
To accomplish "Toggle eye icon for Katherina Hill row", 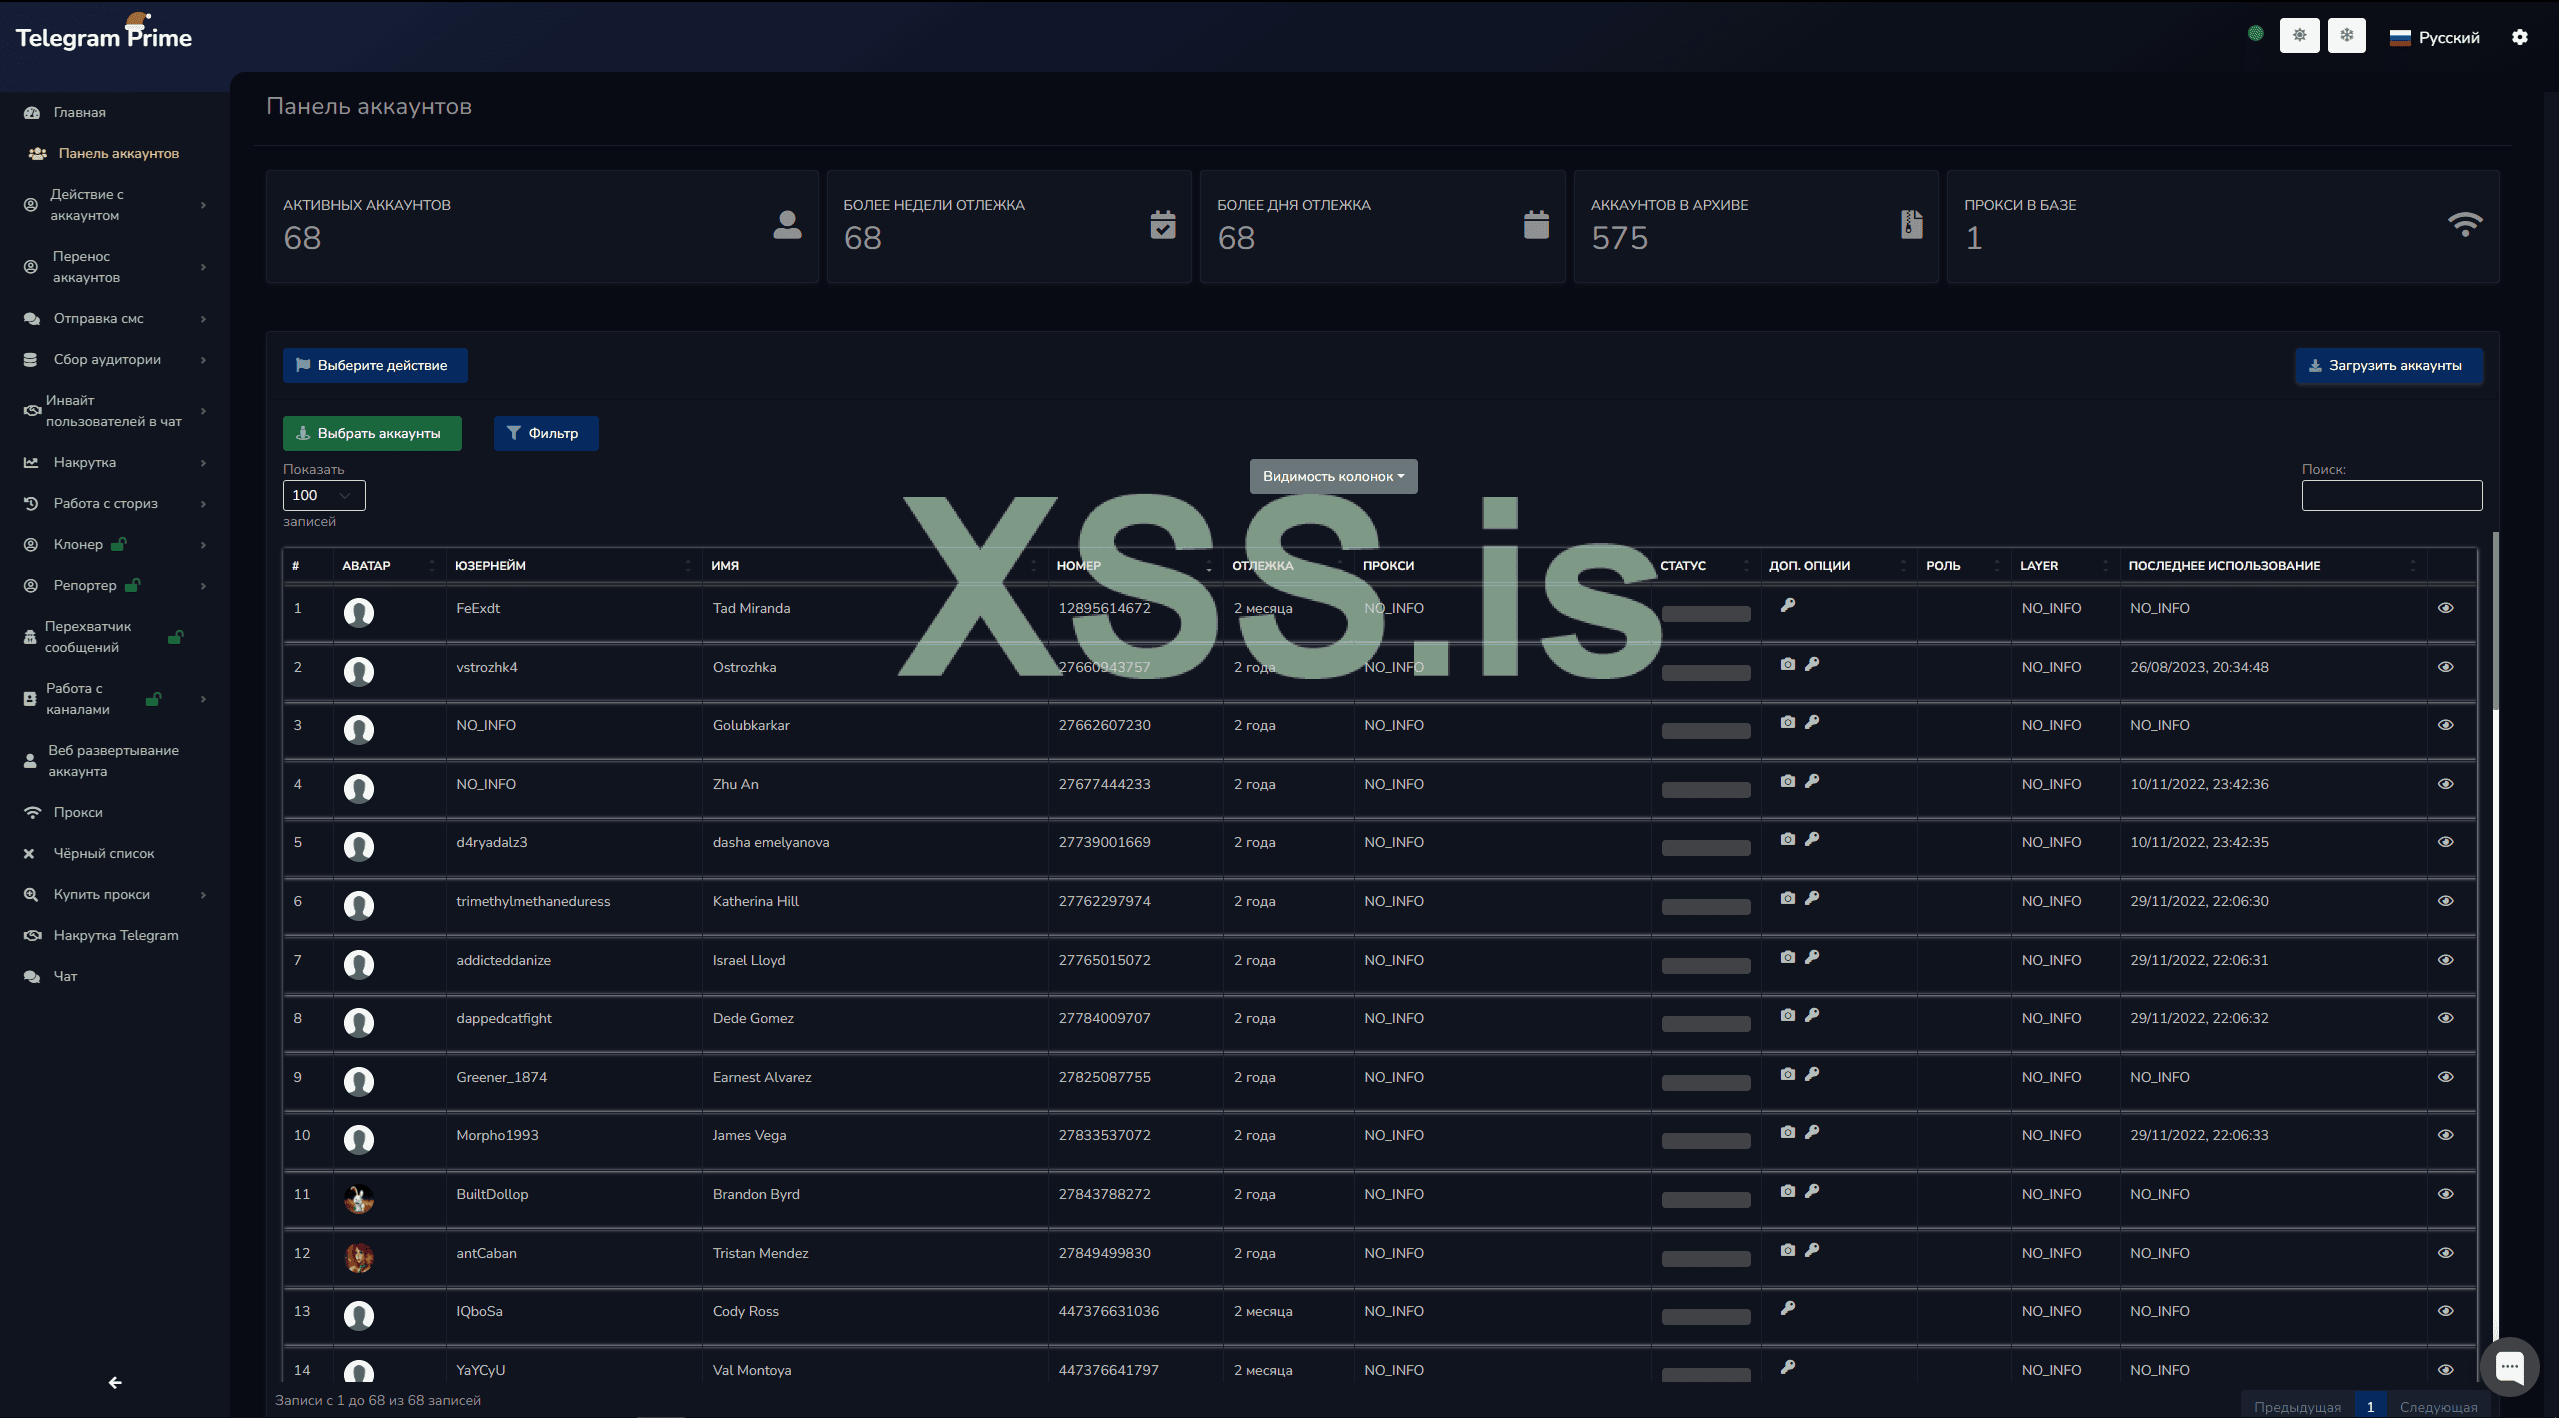I will point(2445,901).
